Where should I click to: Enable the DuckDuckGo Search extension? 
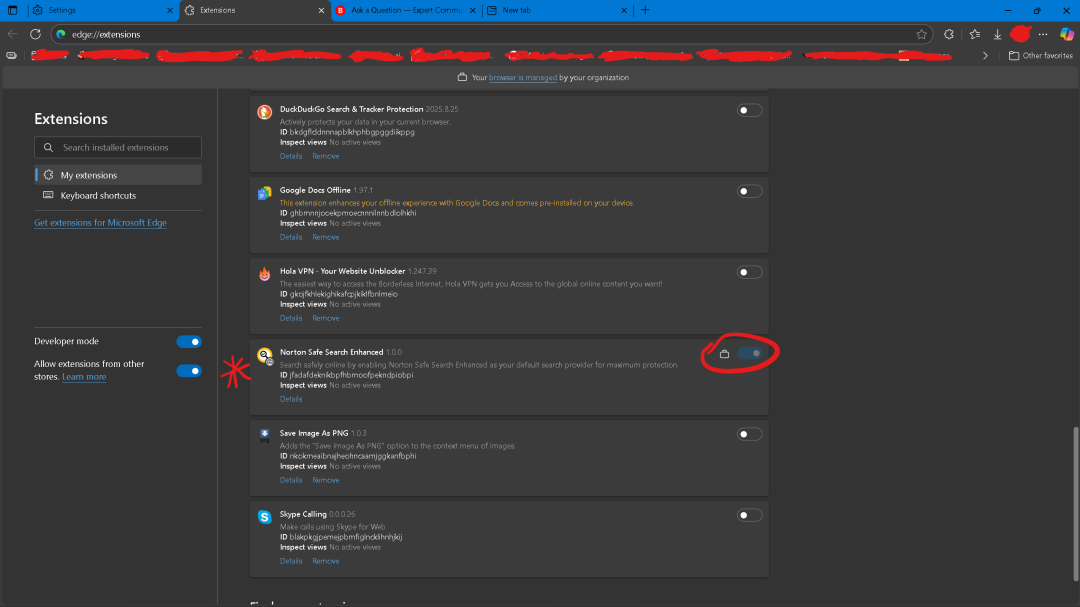tap(749, 110)
